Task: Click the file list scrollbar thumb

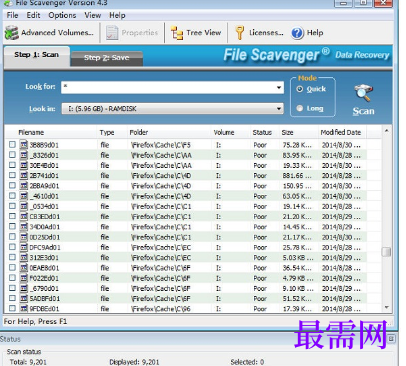Action: point(386,252)
